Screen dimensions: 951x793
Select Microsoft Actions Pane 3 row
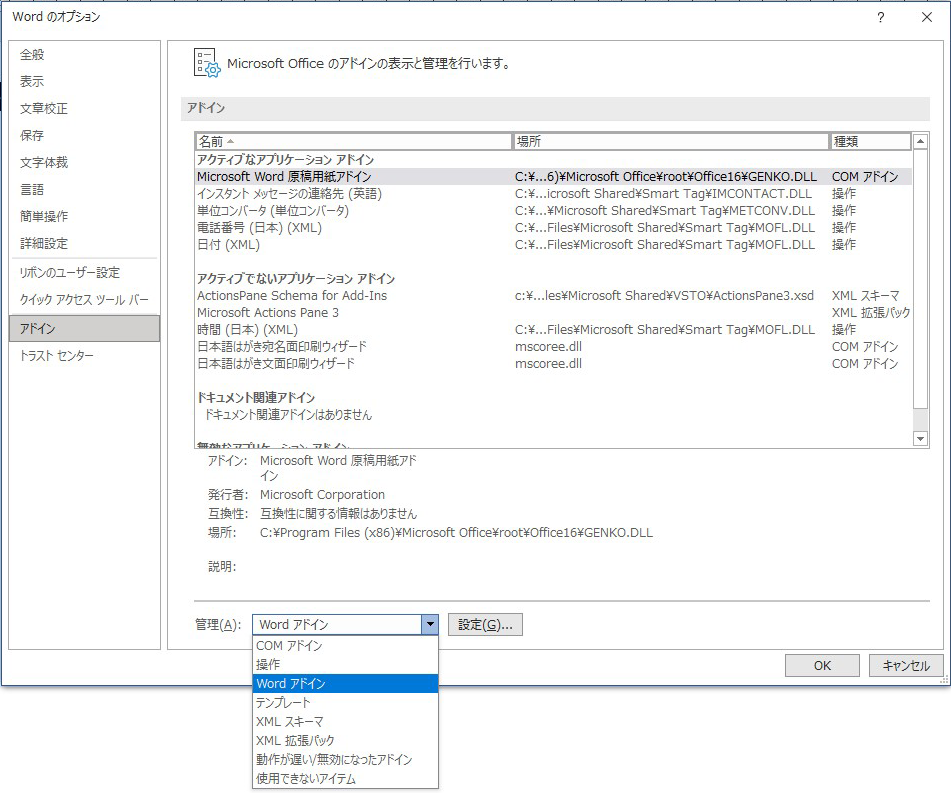pyautogui.click(x=553, y=312)
